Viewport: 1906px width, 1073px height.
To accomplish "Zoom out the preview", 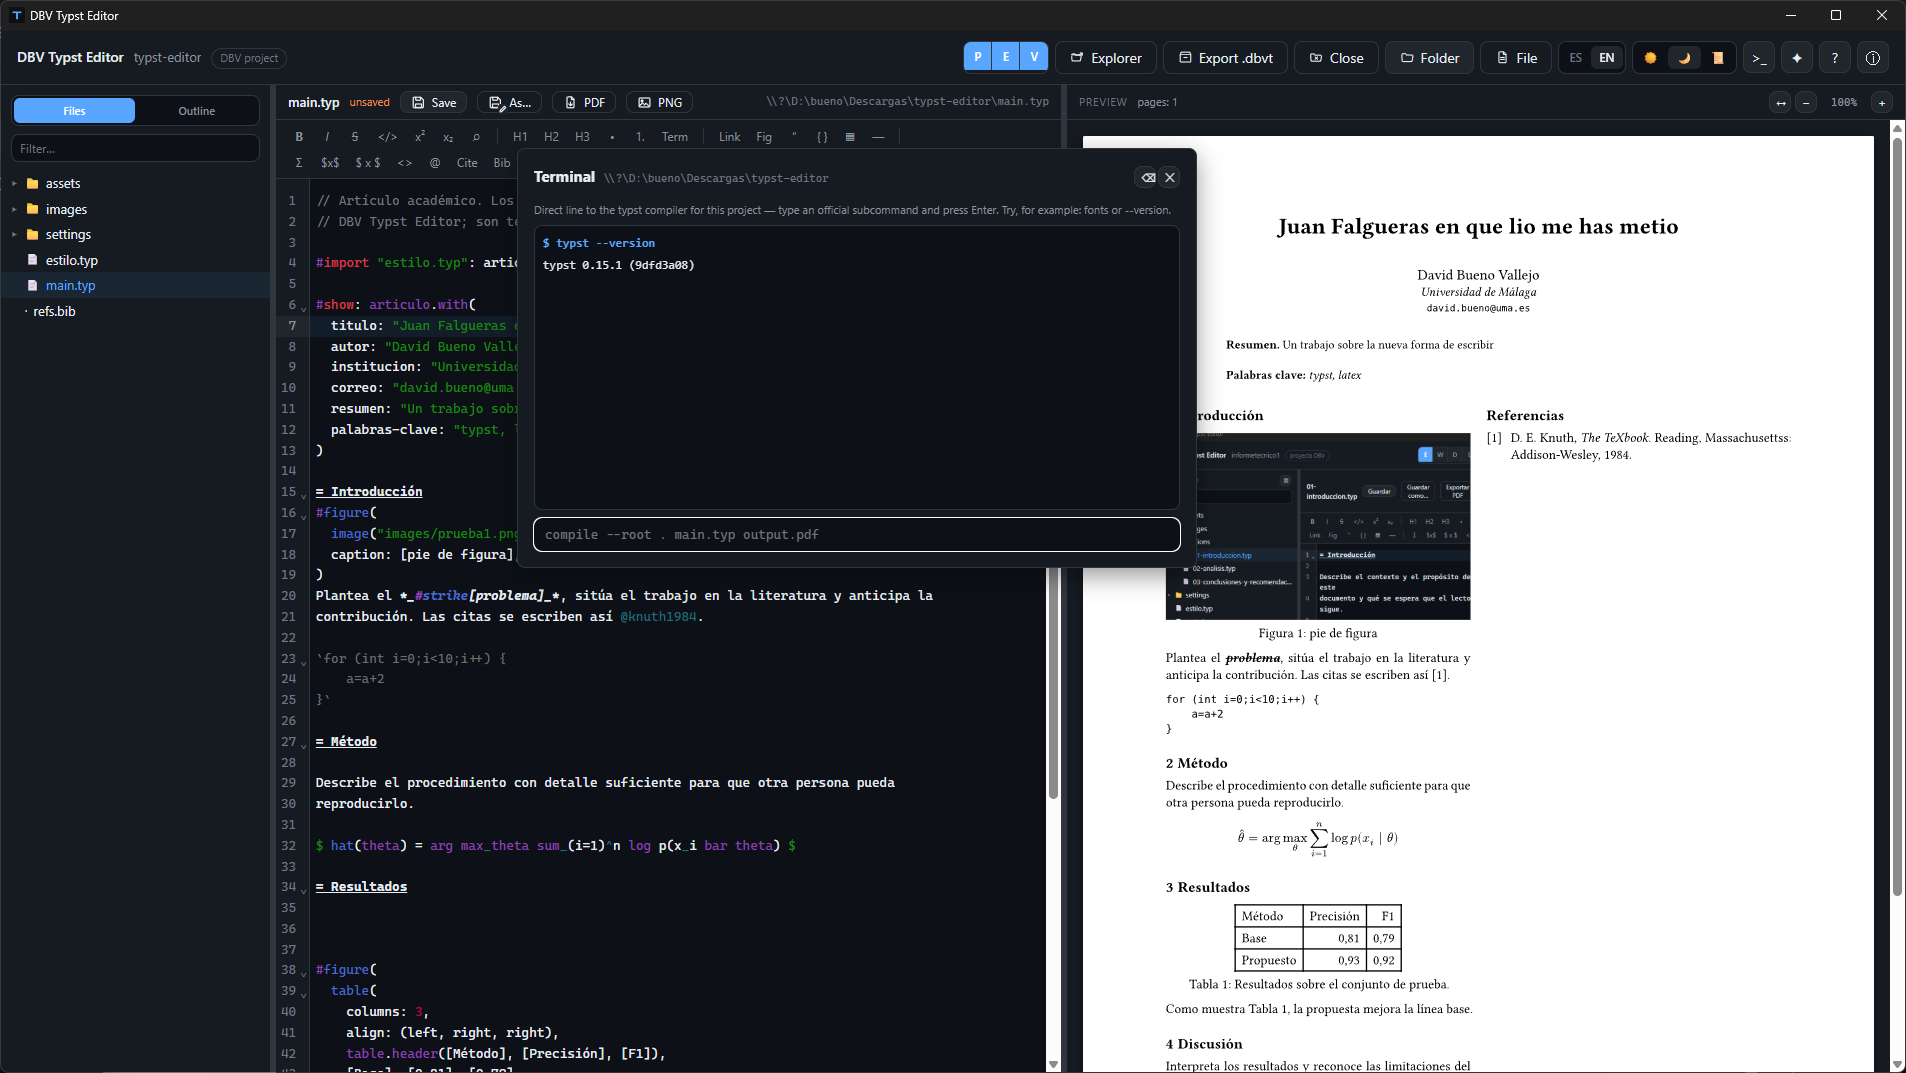I will pyautogui.click(x=1806, y=102).
